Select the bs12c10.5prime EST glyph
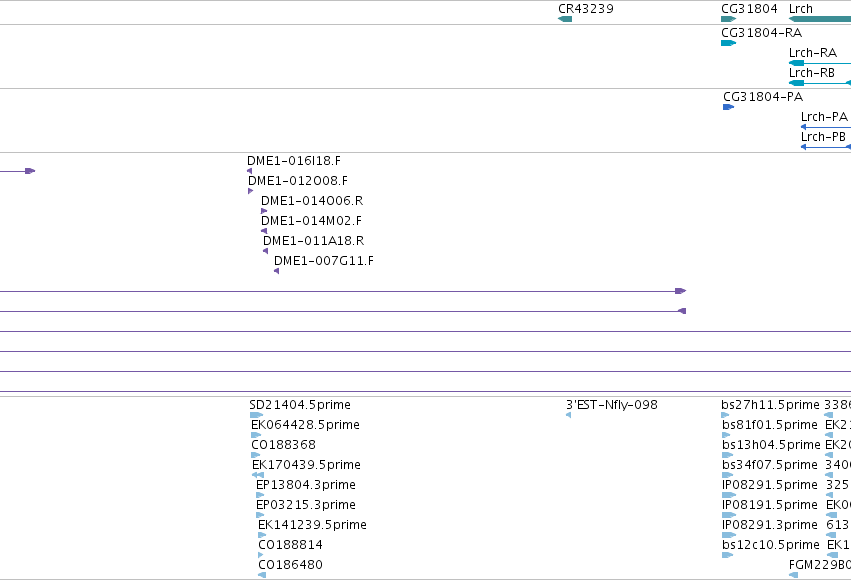Screen dimensions: 851x580 [728, 556]
